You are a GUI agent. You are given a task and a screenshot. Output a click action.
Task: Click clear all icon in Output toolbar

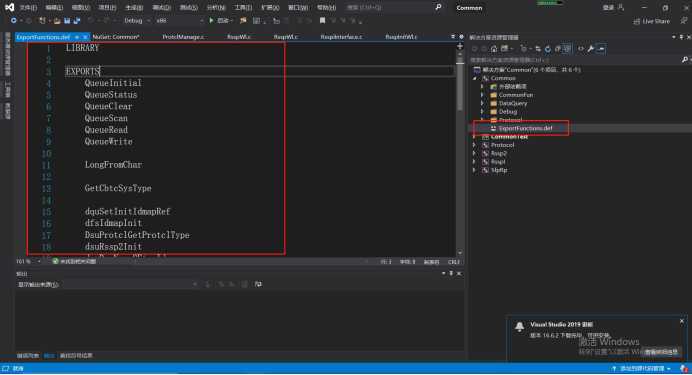click(x=244, y=284)
